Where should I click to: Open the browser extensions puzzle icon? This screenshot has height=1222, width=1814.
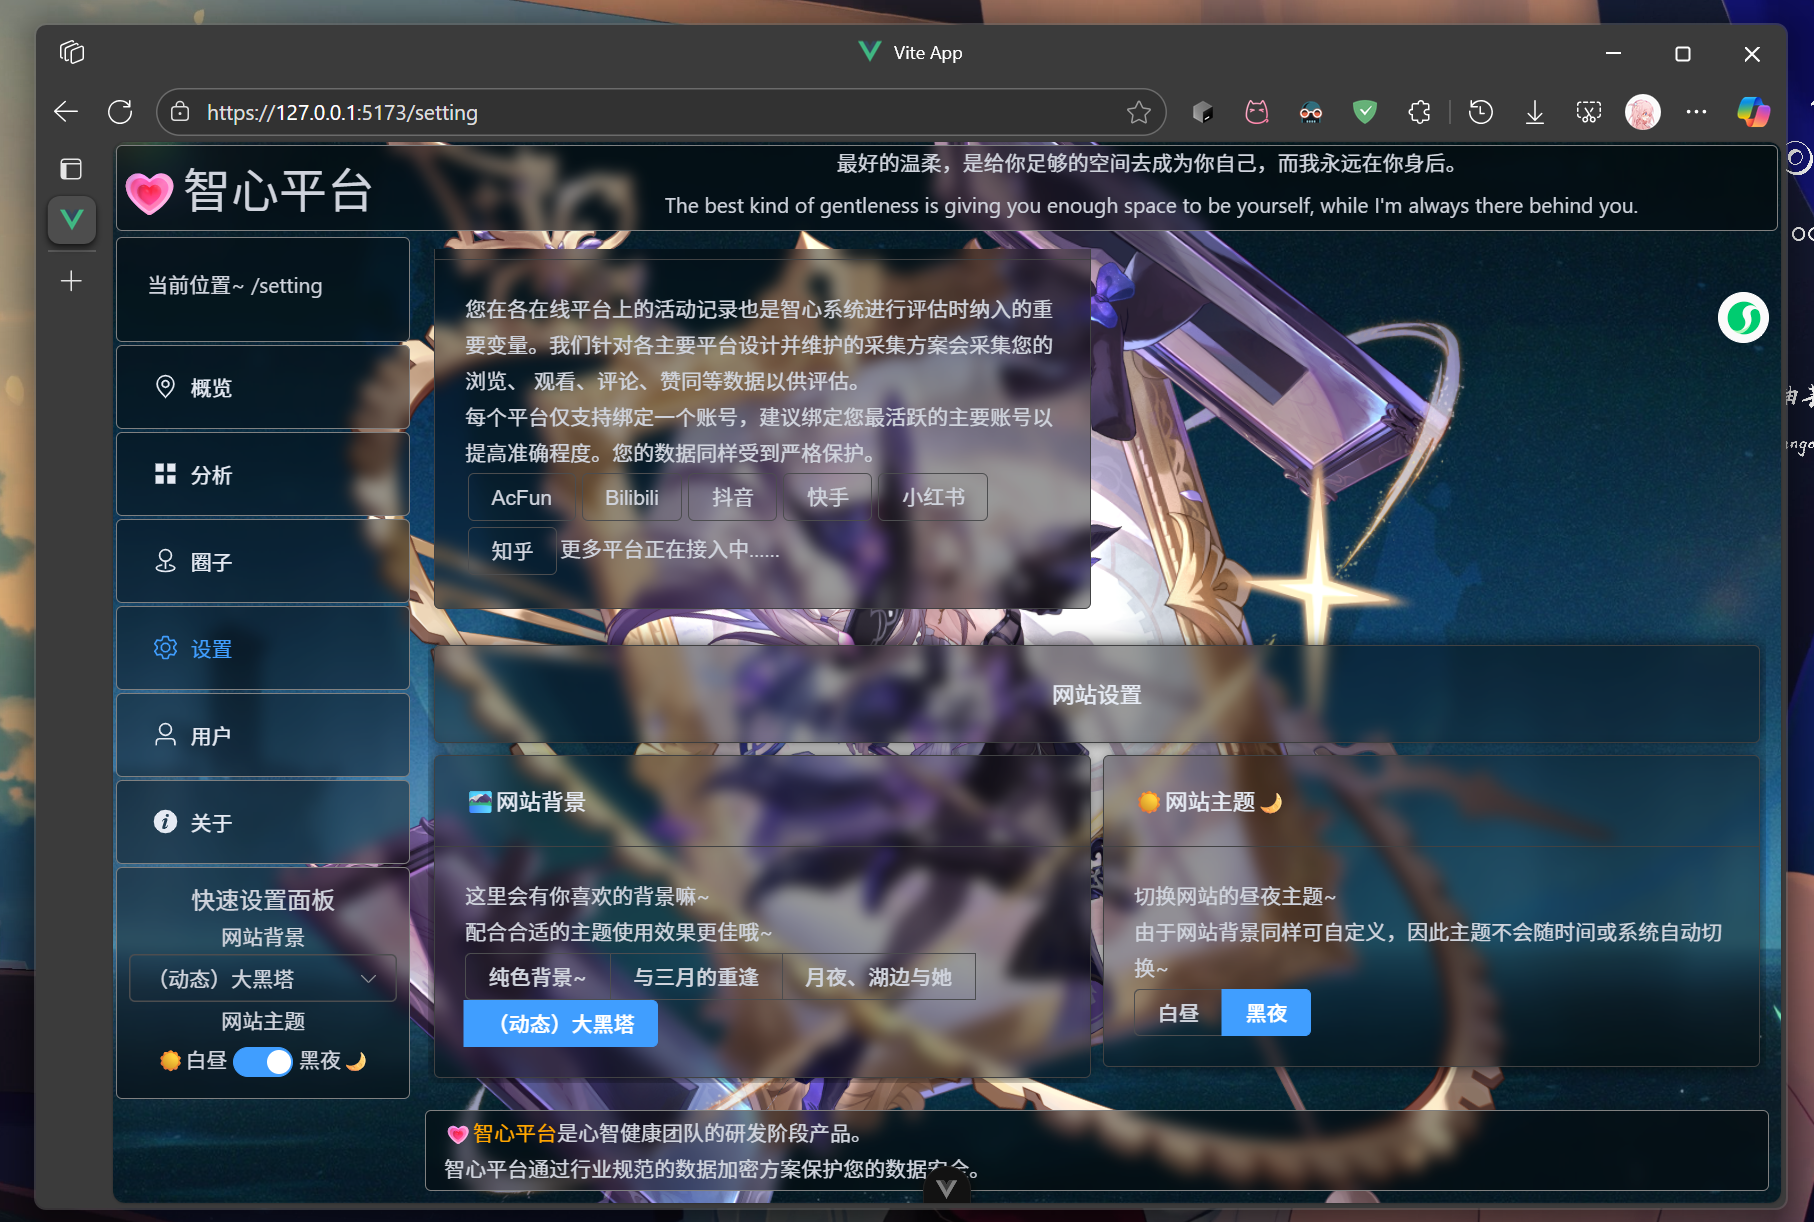(x=1418, y=112)
